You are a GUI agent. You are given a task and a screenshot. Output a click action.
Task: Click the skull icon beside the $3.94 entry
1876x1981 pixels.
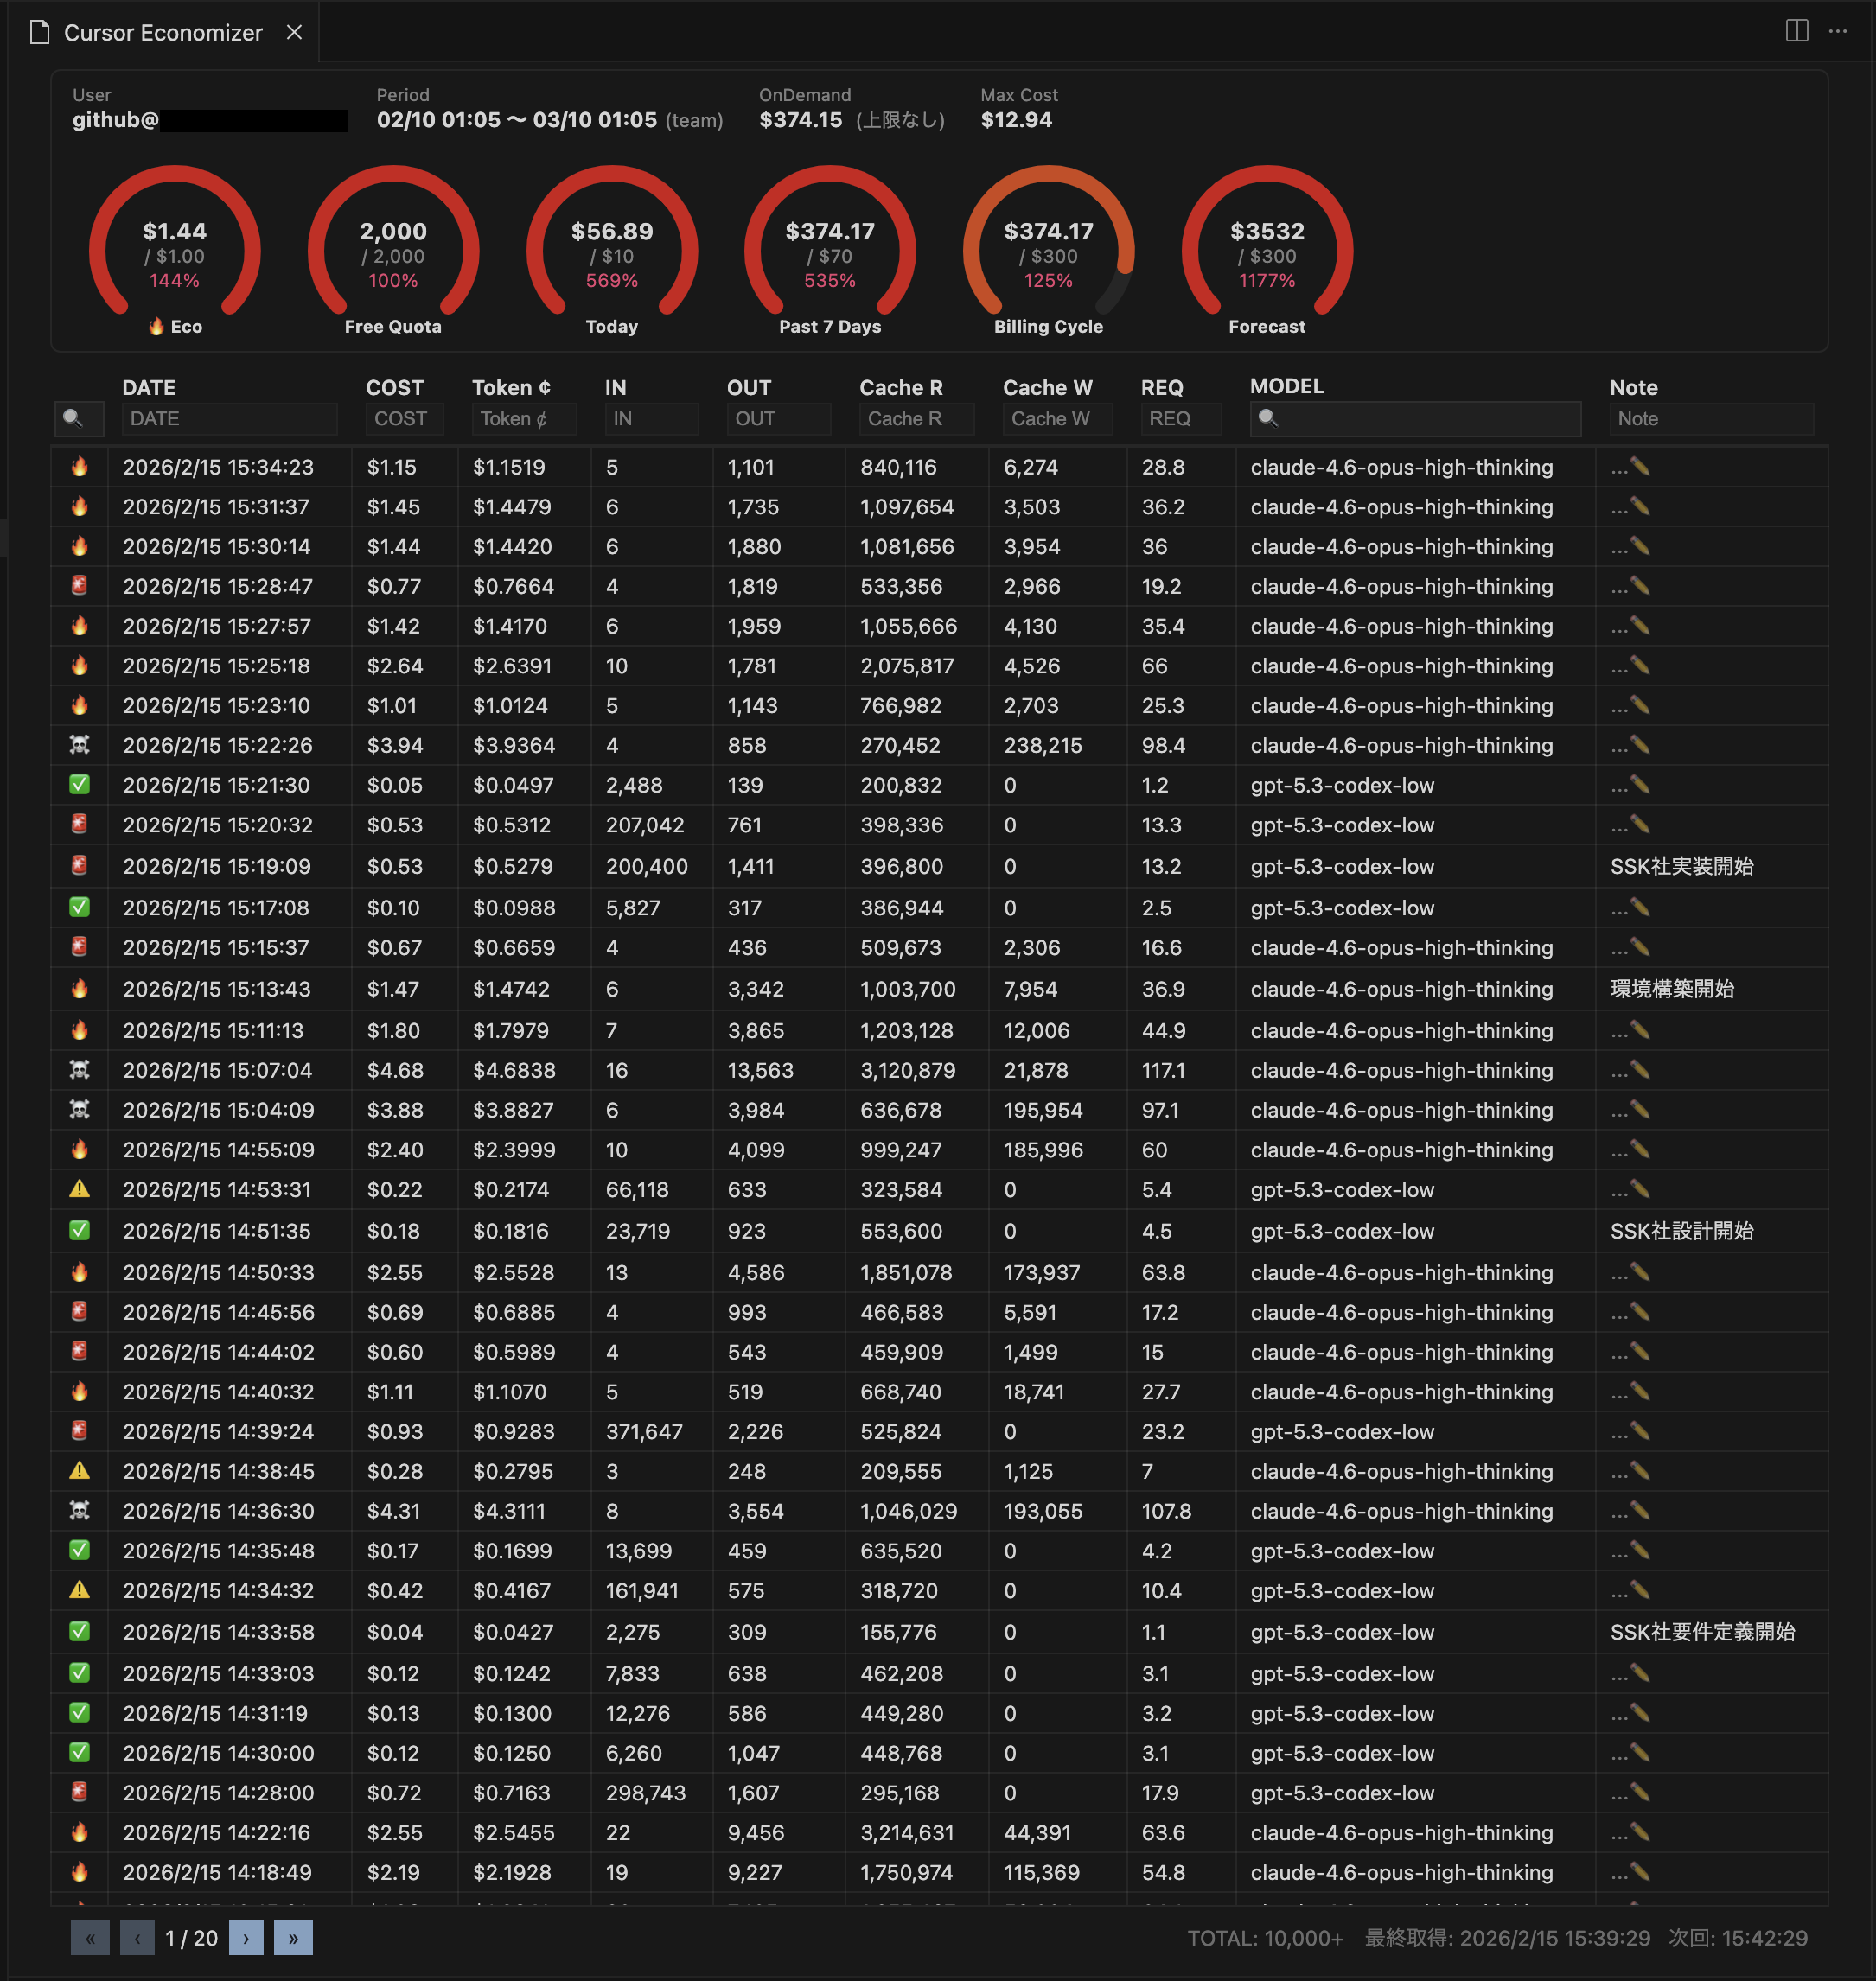79,745
